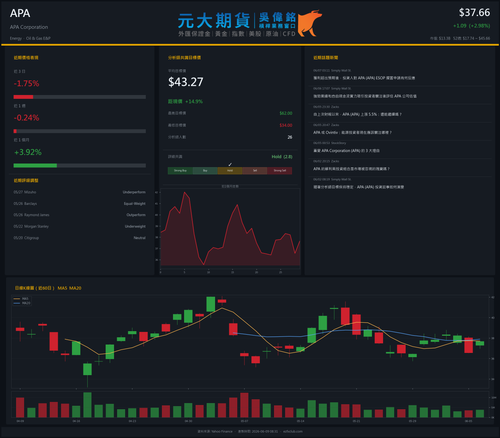Click the APA Corporation company name
500x438 pixels.
tap(29, 27)
